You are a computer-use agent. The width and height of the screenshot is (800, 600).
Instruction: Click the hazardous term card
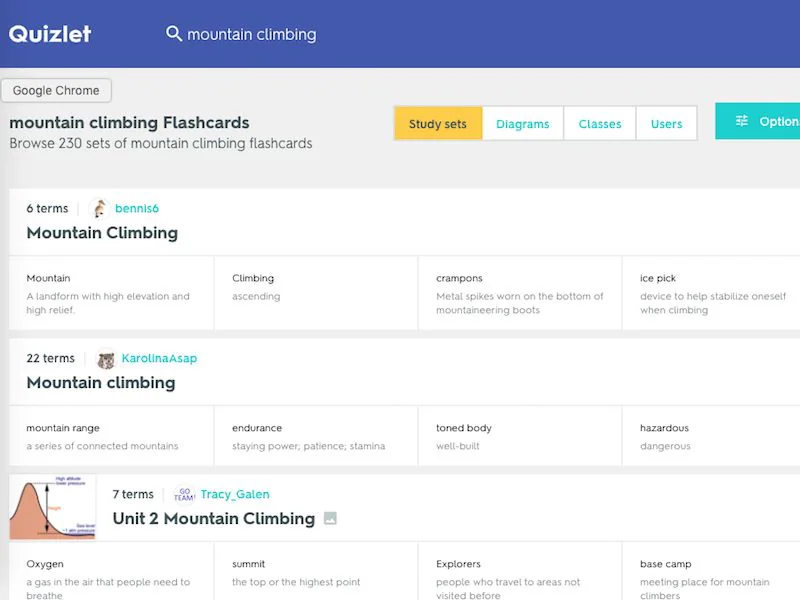(x=711, y=436)
